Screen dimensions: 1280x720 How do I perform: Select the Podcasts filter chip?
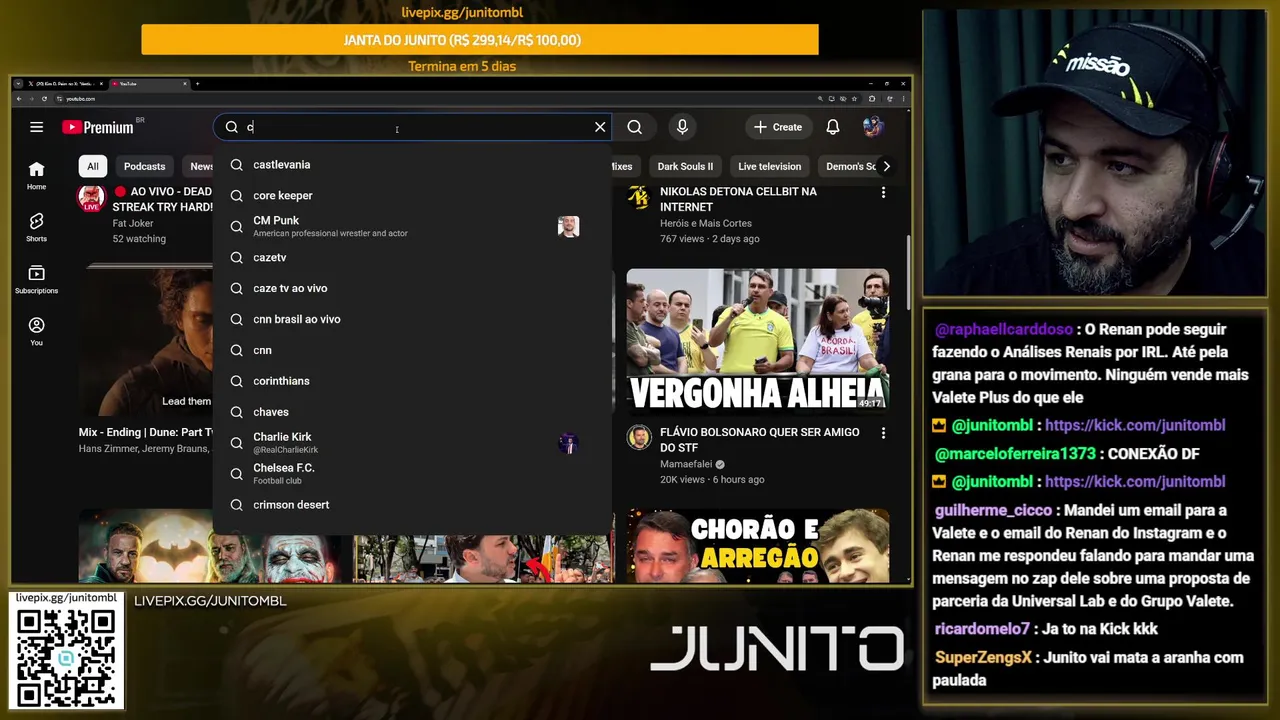tap(145, 166)
